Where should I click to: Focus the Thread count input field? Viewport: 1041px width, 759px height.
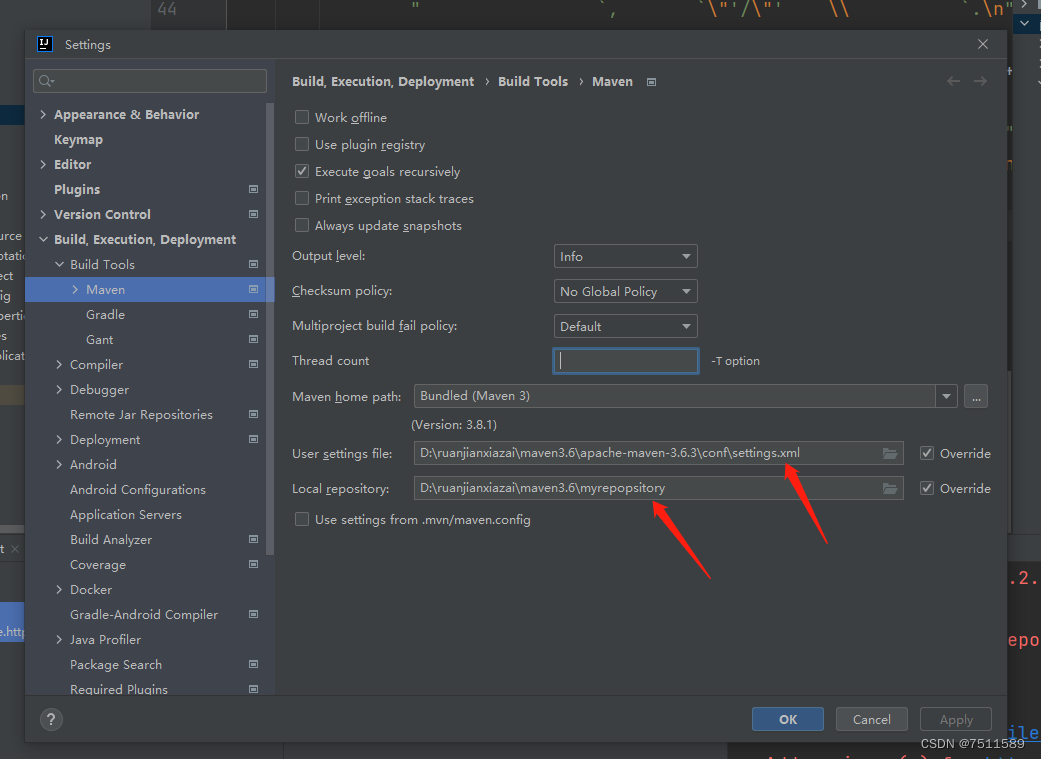pos(625,361)
